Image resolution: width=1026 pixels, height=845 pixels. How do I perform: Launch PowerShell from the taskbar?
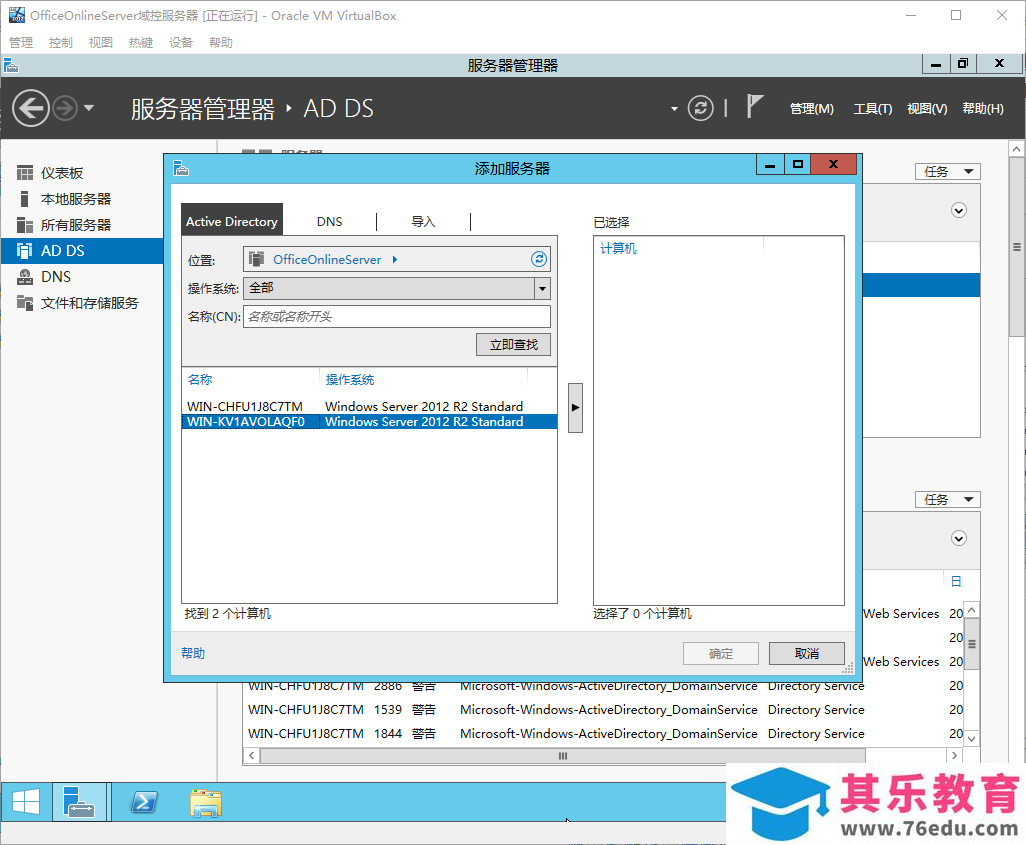point(144,801)
